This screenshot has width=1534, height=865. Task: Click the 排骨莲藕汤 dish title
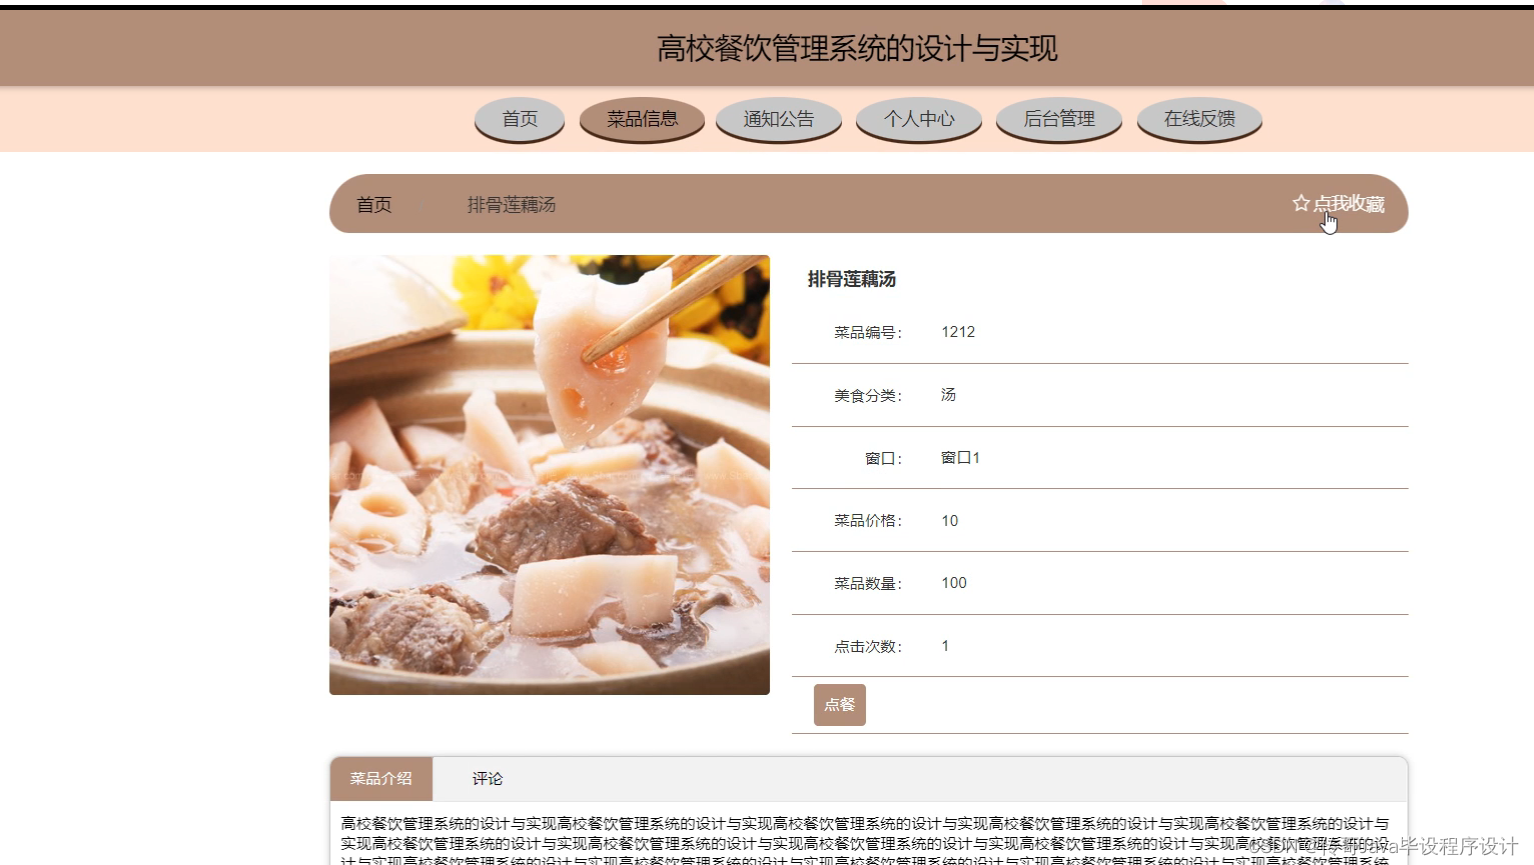(x=849, y=279)
